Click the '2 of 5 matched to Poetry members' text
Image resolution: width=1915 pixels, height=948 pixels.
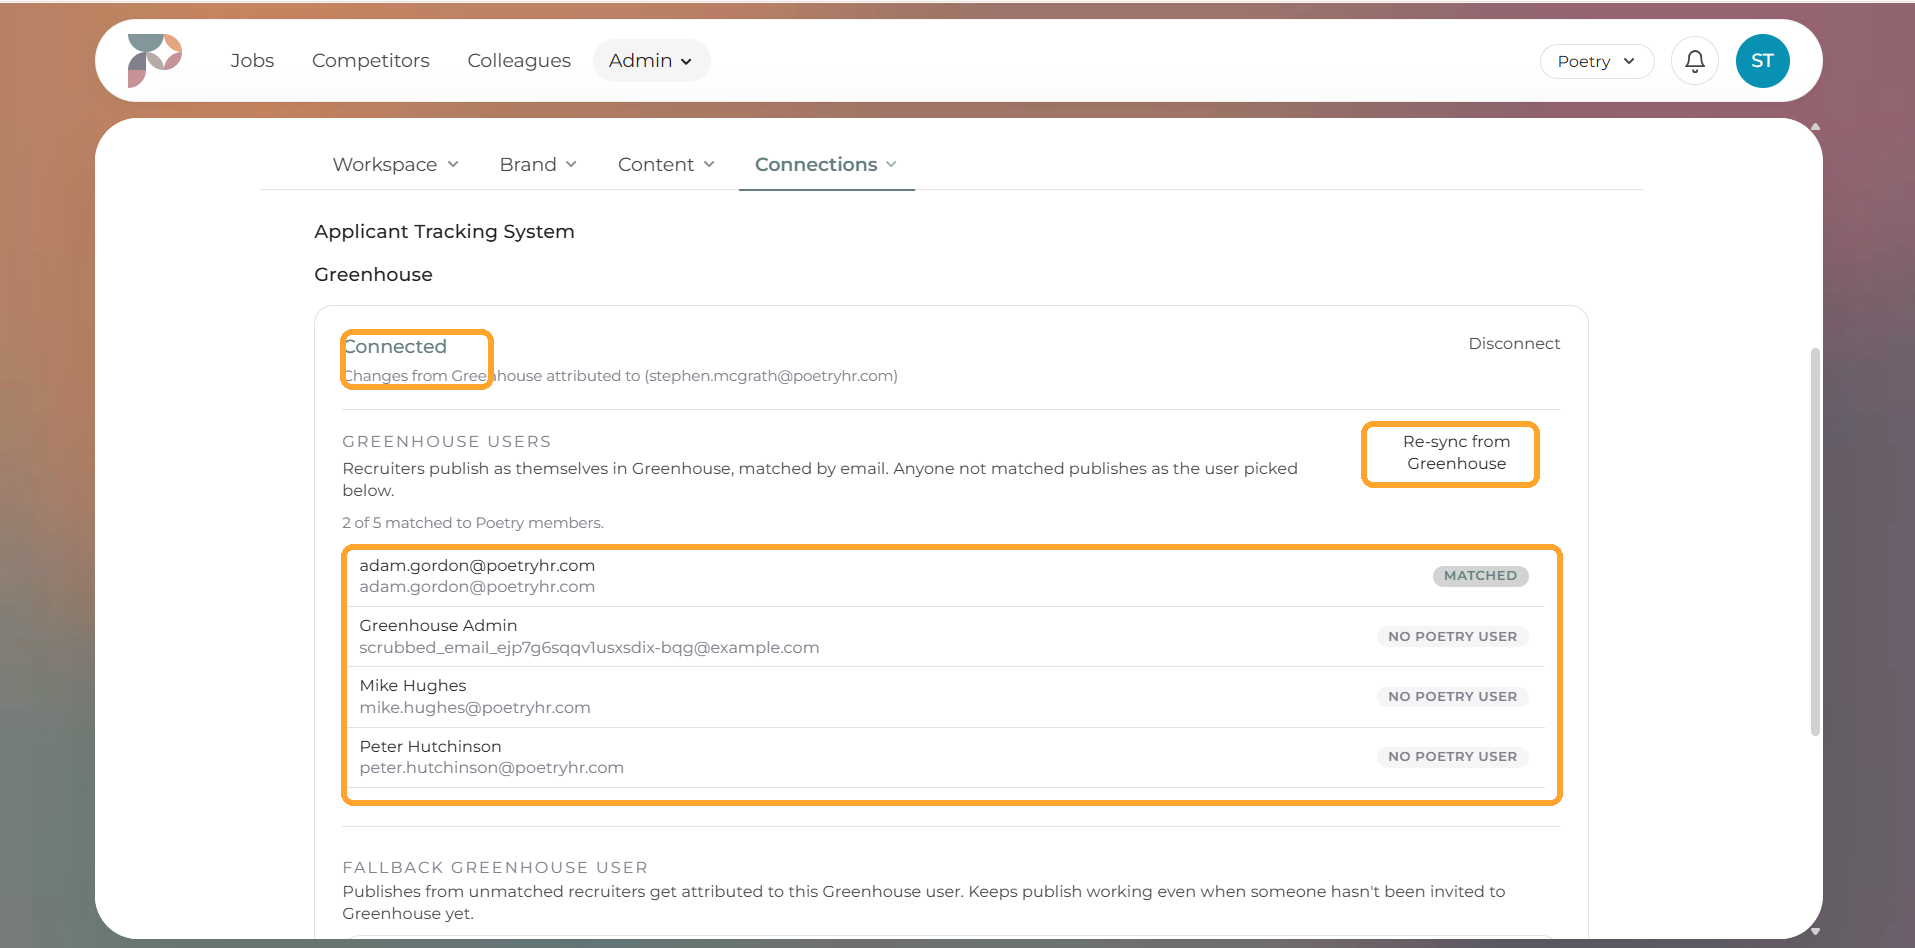[x=473, y=523]
